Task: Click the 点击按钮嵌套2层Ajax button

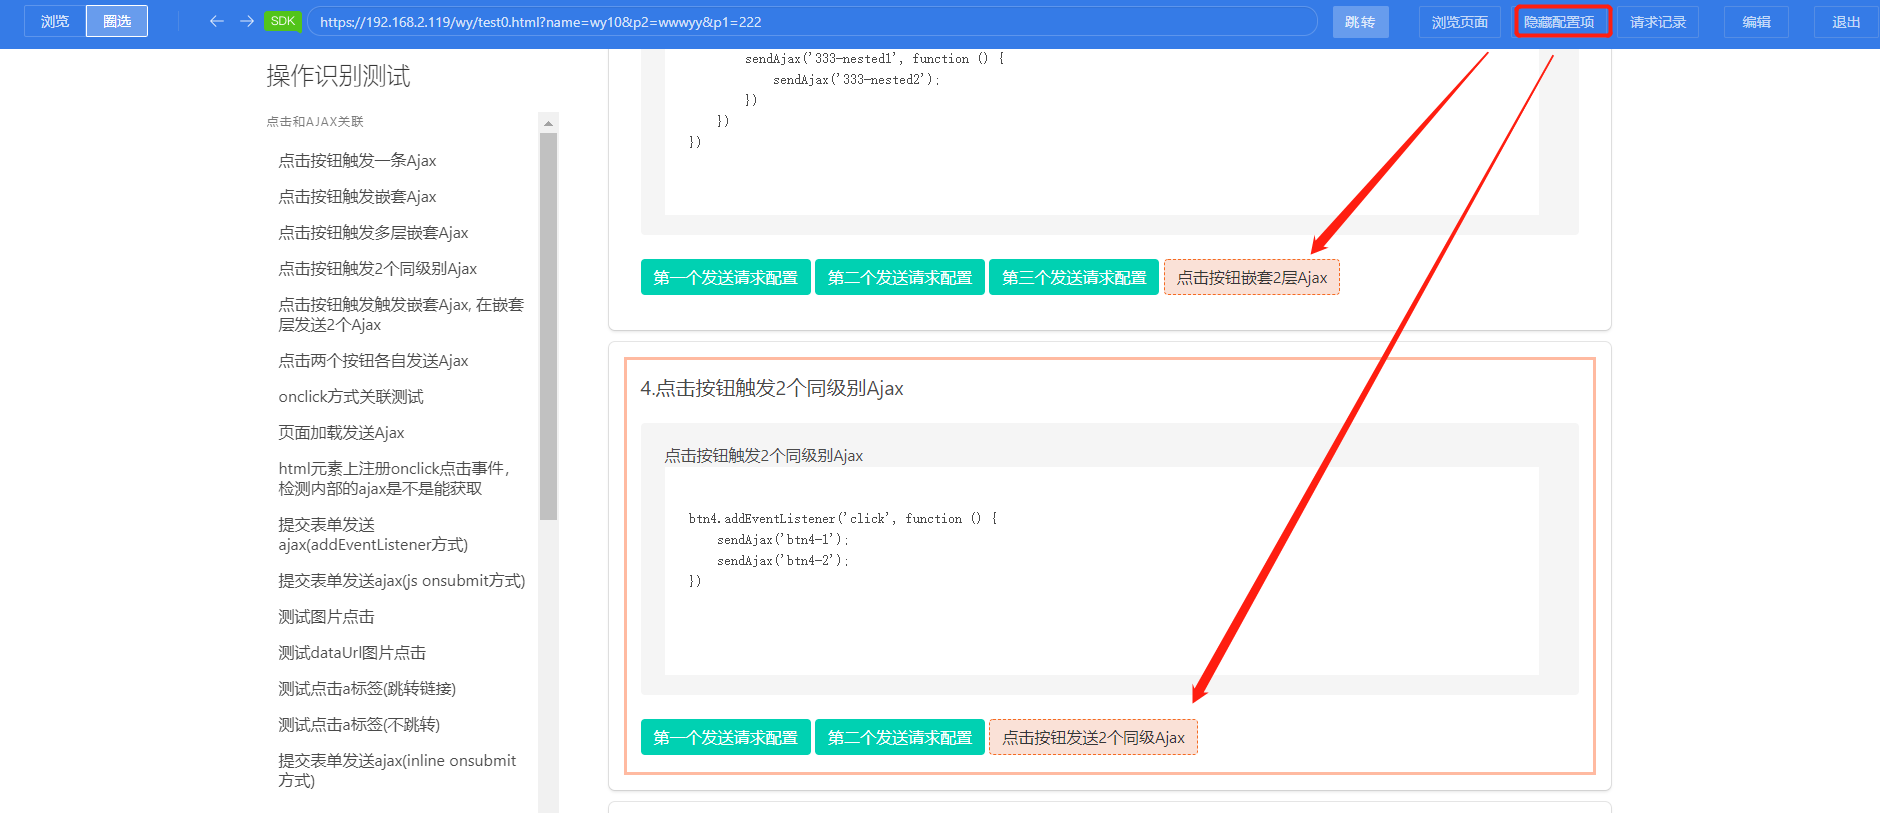Action: pyautogui.click(x=1252, y=277)
